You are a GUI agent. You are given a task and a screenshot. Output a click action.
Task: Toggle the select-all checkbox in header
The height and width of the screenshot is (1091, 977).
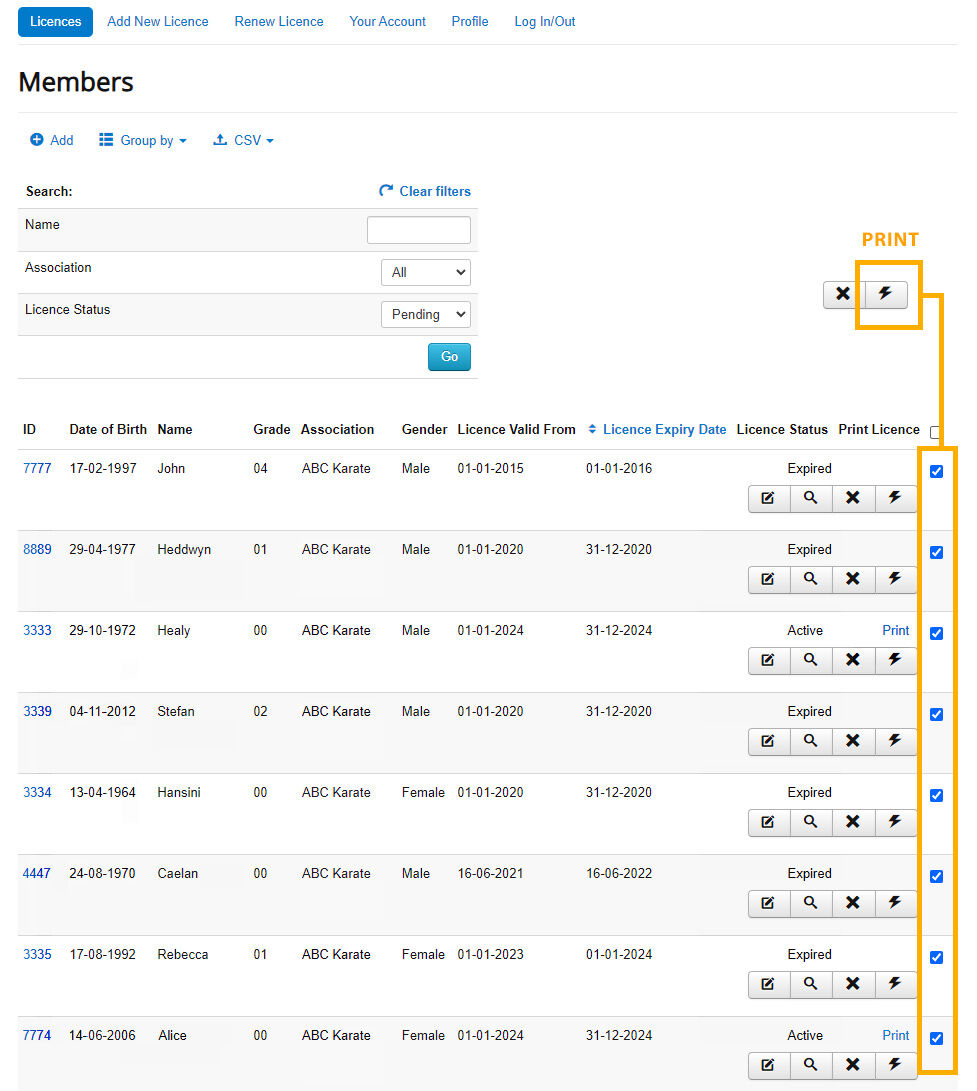(x=935, y=433)
